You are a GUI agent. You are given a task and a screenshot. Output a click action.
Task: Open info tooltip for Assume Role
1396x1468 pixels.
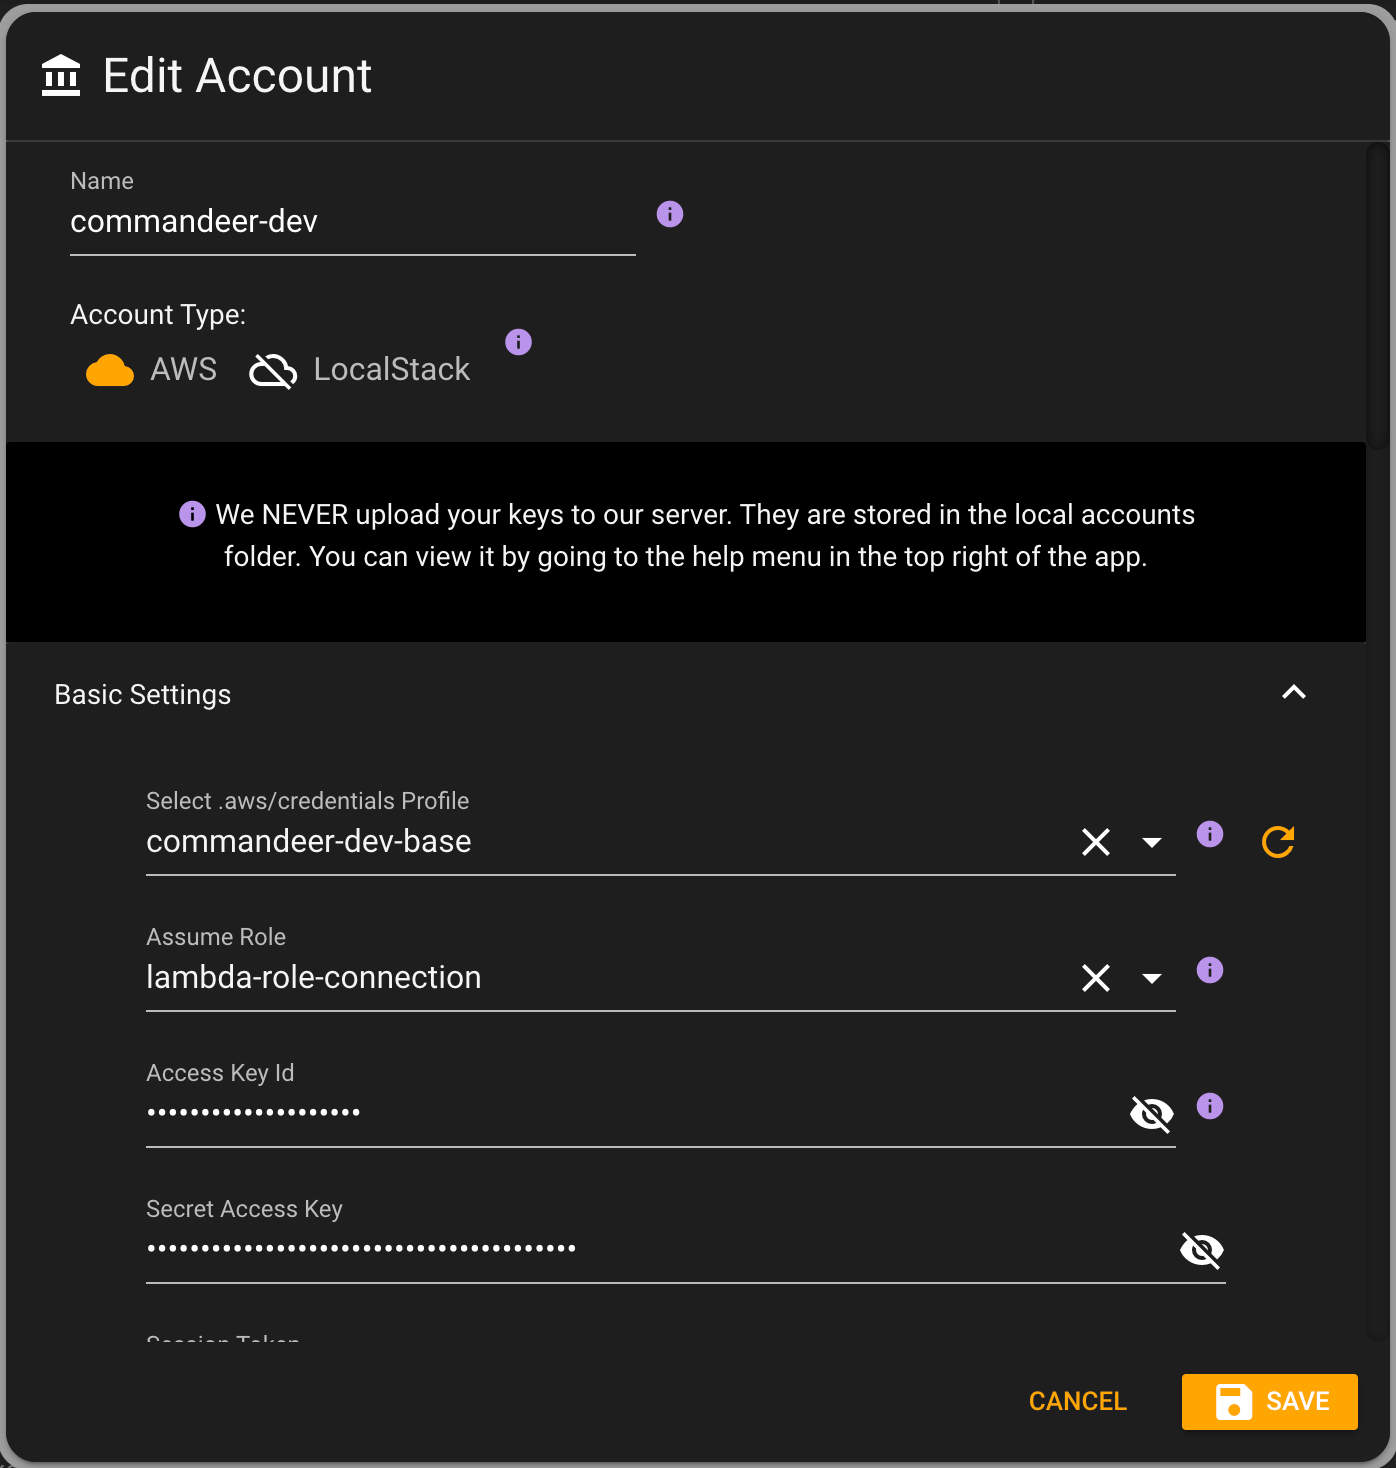click(1210, 970)
